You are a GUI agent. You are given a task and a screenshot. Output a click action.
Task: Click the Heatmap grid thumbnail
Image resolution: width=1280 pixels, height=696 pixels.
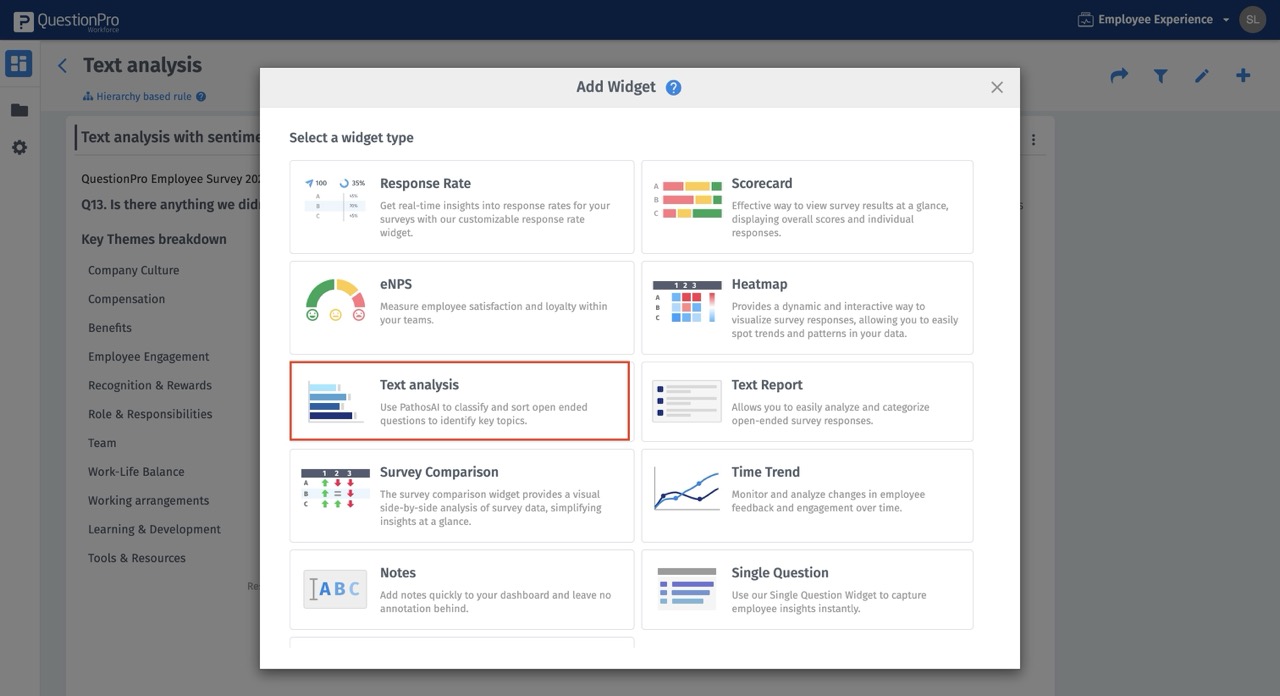(x=686, y=301)
